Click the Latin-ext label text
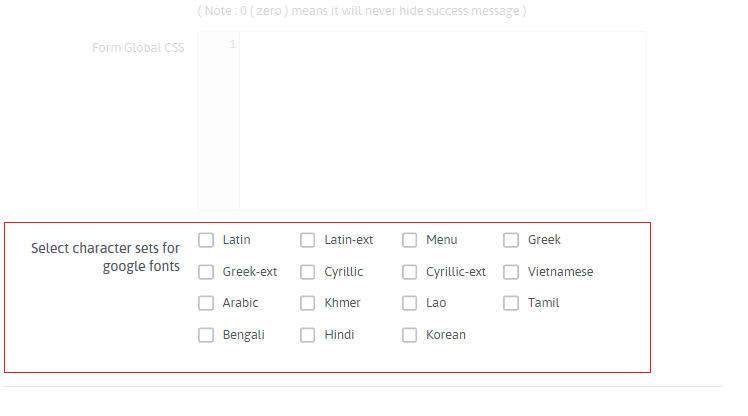This screenshot has width=748, height=416. click(349, 240)
